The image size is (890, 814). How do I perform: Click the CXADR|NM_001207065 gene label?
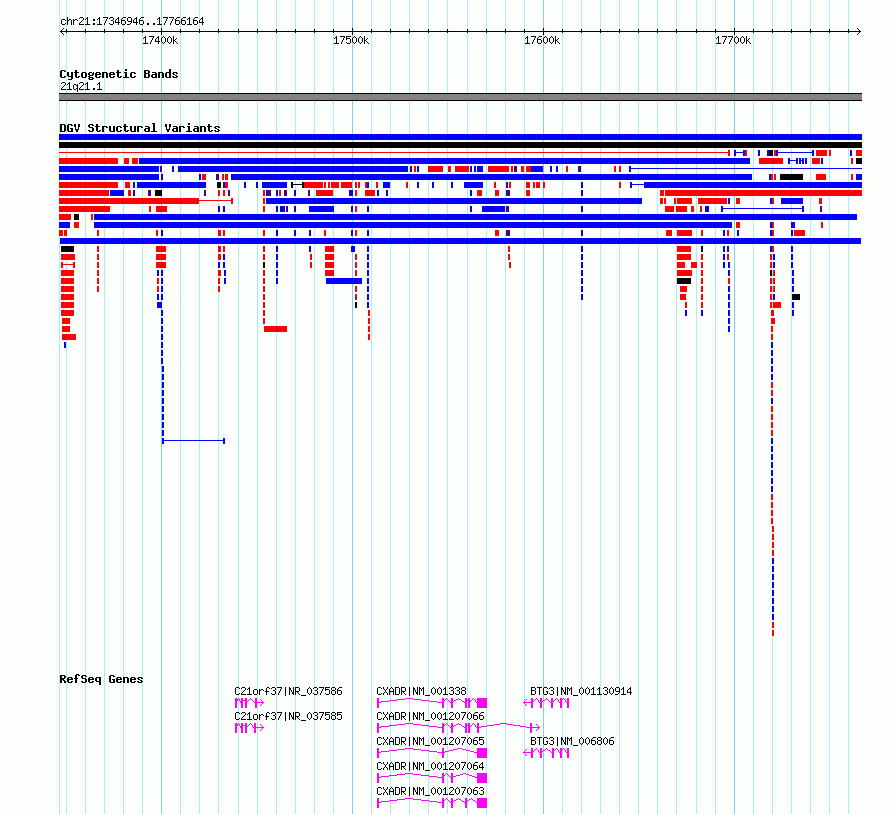430,741
